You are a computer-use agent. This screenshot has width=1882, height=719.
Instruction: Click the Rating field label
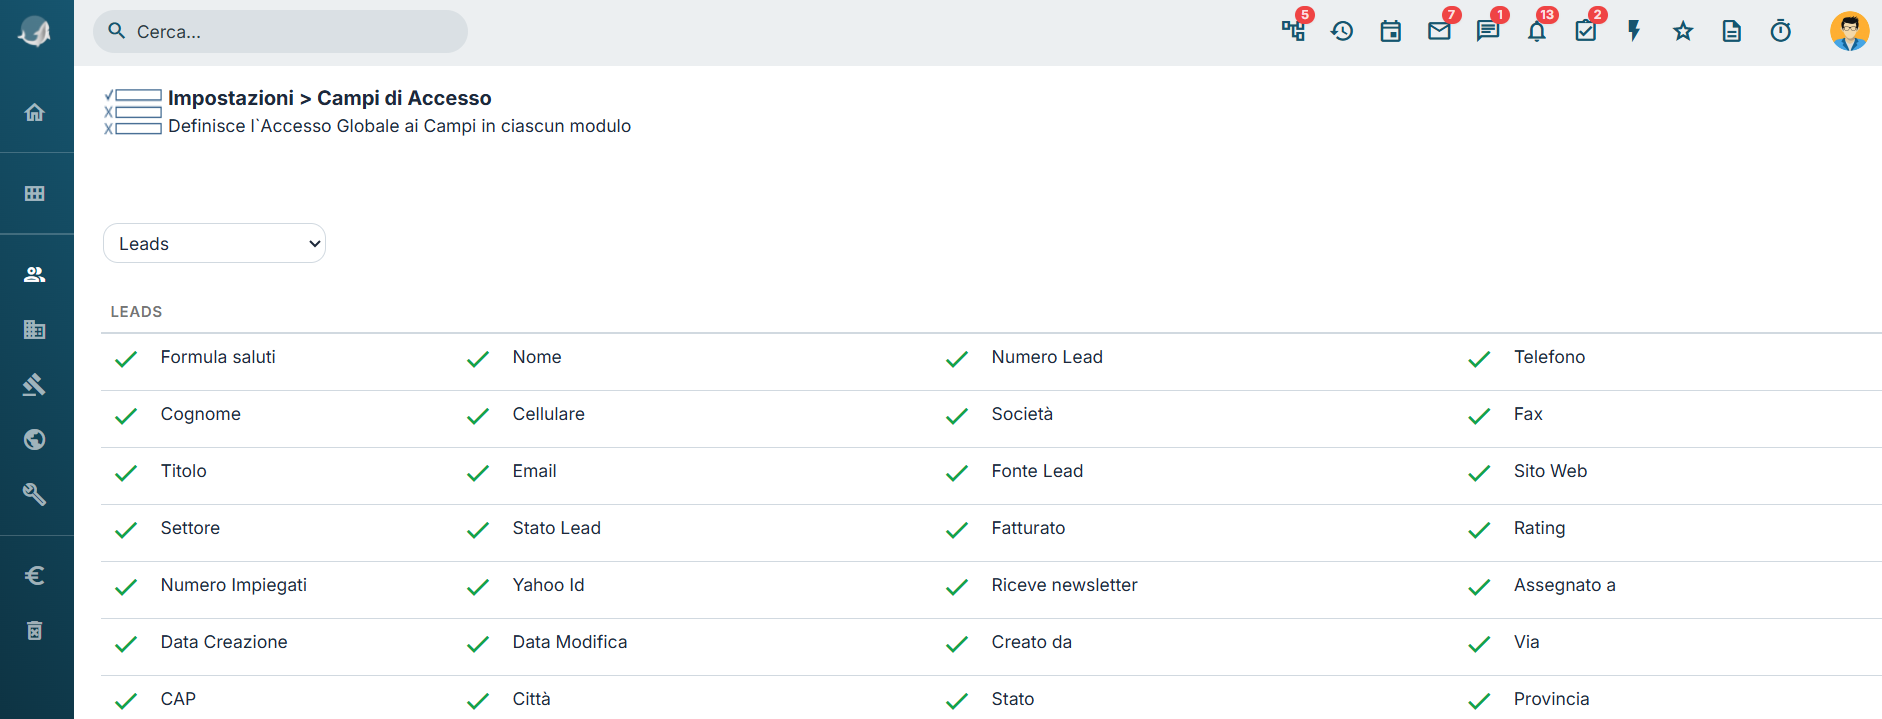1540,528
